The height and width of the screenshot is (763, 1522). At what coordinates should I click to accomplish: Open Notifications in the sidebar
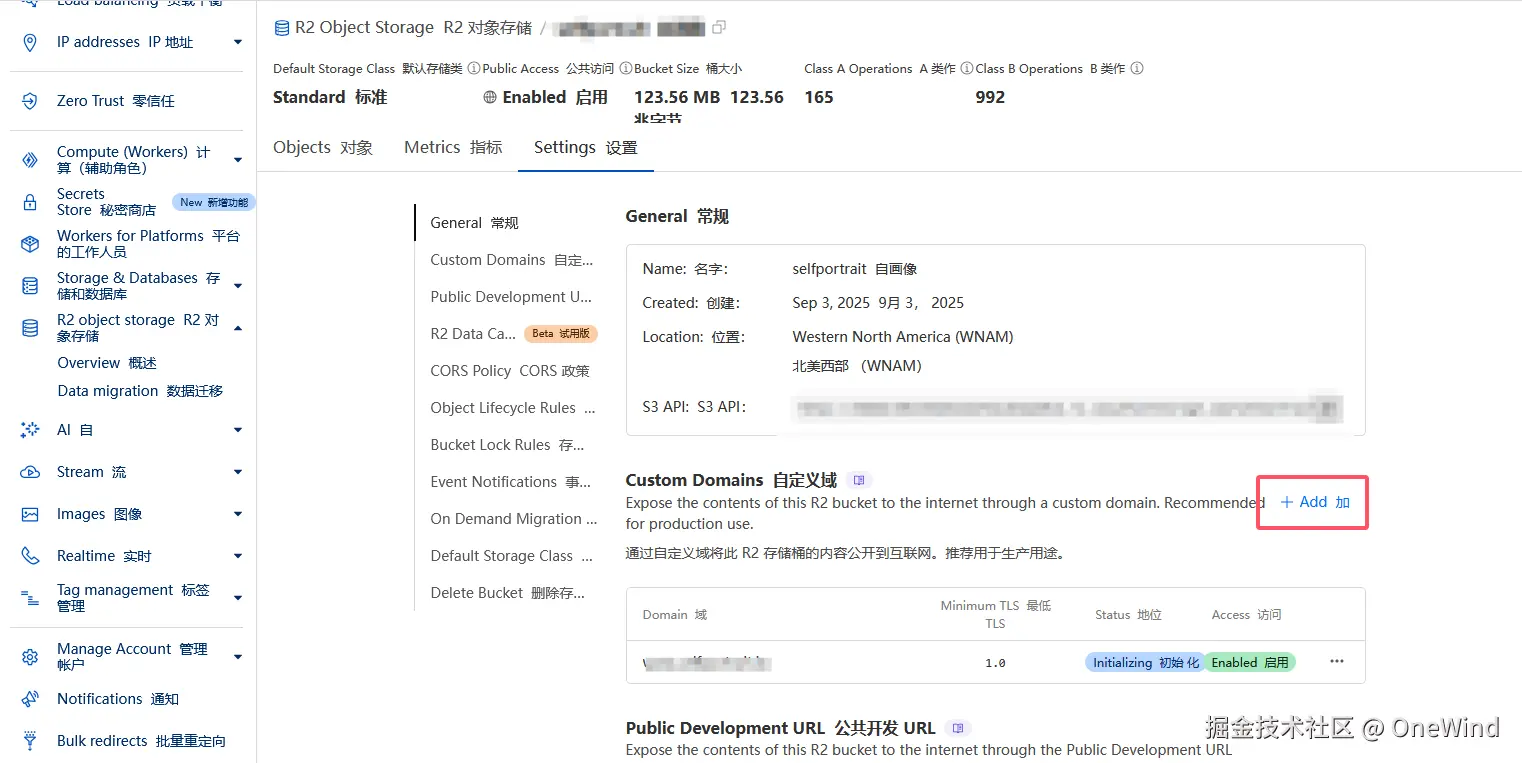(118, 699)
